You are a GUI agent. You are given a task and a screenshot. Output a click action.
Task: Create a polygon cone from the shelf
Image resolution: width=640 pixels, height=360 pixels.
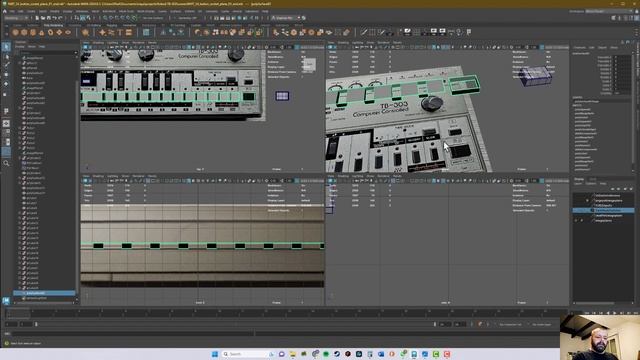coord(42,32)
